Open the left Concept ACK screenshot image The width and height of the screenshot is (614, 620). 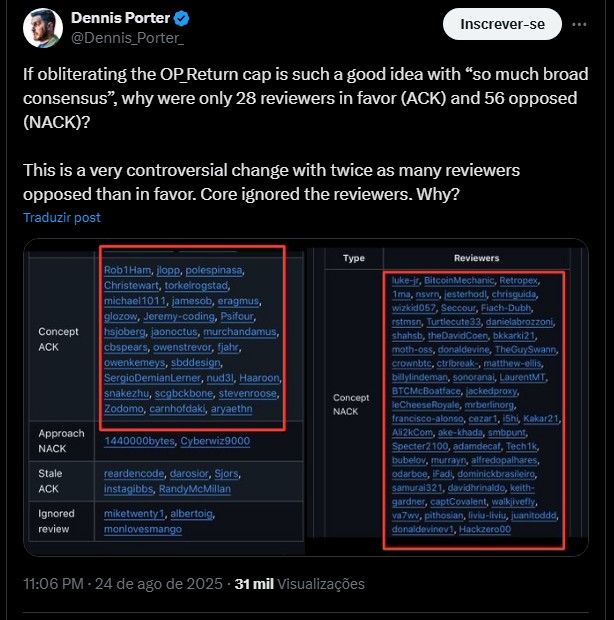pos(164,397)
